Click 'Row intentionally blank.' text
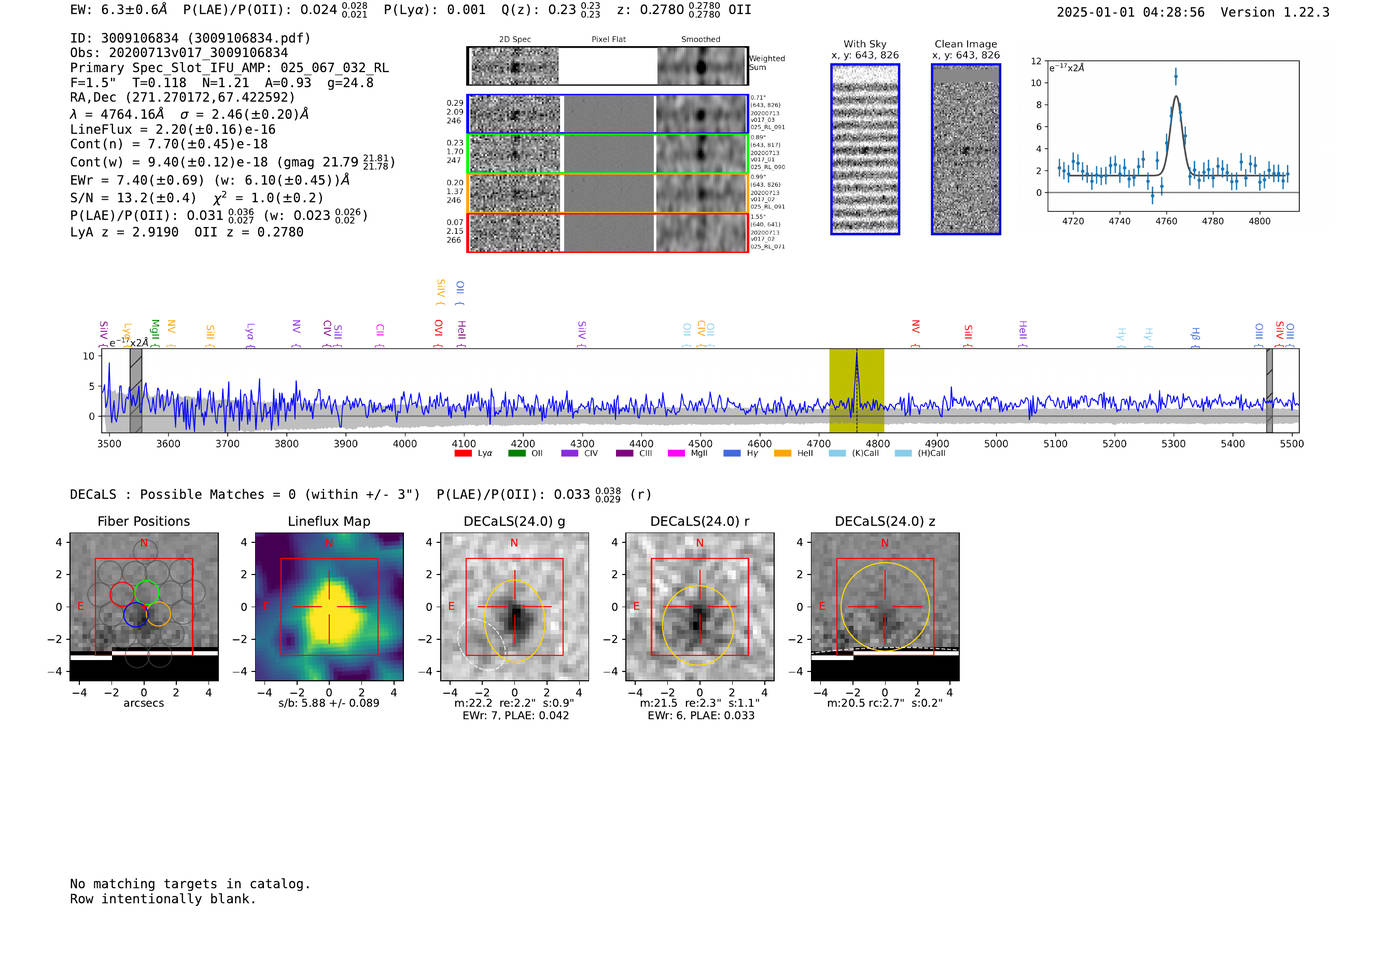This screenshot has width=1400, height=953. [163, 899]
